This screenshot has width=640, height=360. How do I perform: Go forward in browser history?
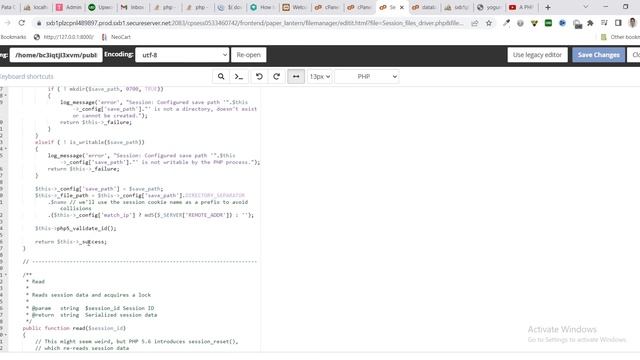[7, 23]
